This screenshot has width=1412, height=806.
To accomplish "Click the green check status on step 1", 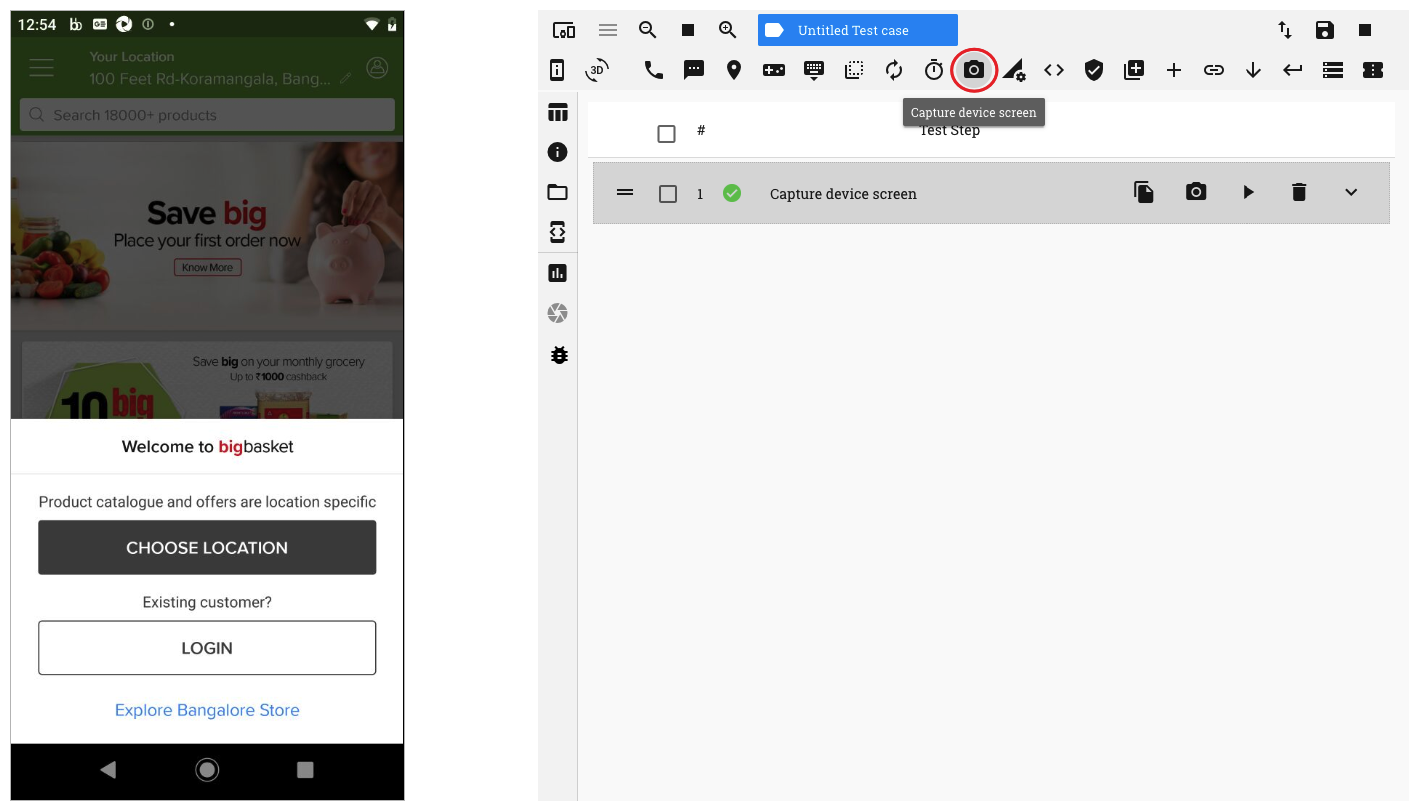I will pyautogui.click(x=732, y=193).
